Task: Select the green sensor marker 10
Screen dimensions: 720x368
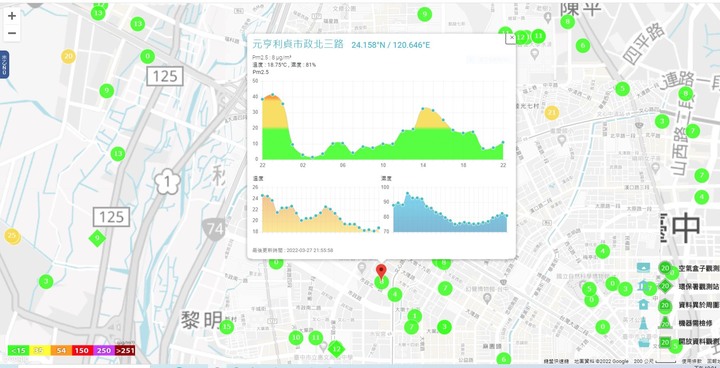Action: (296, 338)
